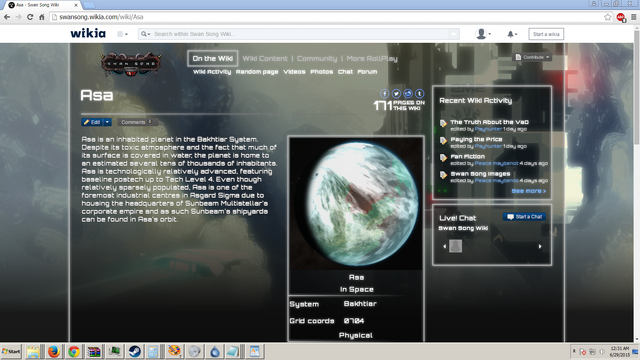Open the Chrome menu button
640x360 pixels.
(x=633, y=17)
